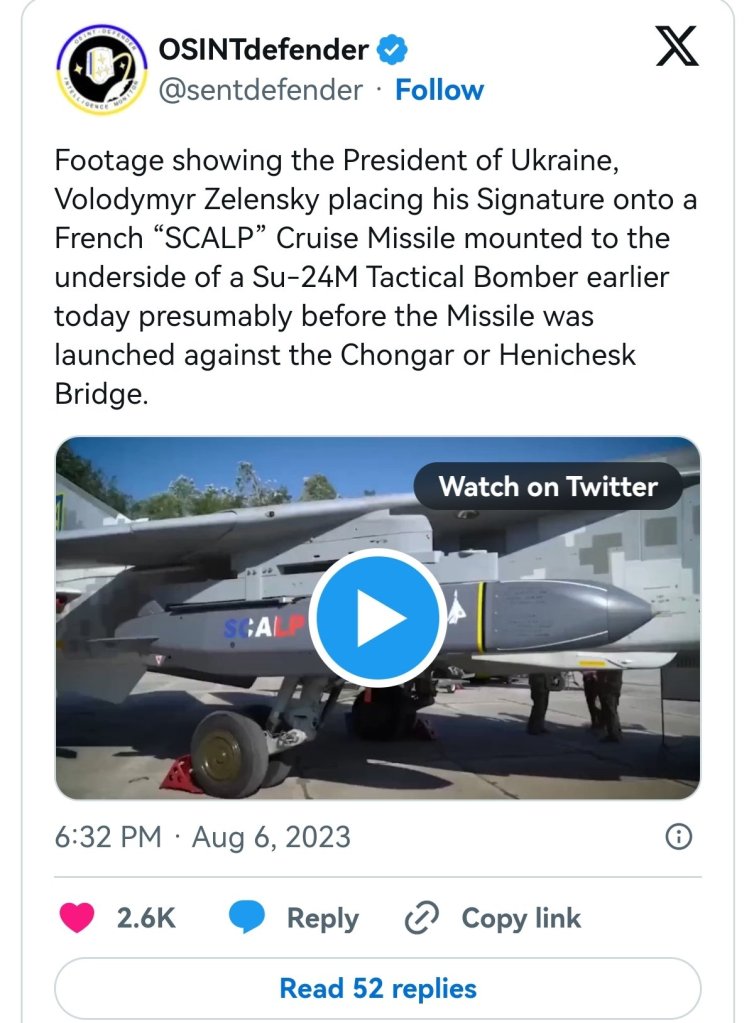This screenshot has height=1023, width=754.
Task: Open the 6:32 PM Aug 6, 2023 timestamp
Action: tap(203, 837)
